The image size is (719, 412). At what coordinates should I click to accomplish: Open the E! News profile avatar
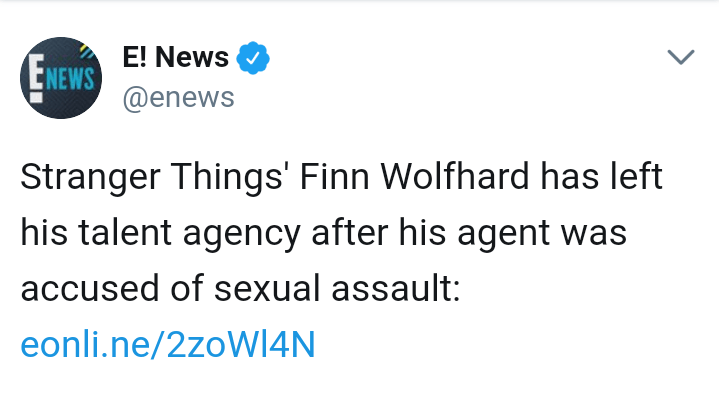pyautogui.click(x=62, y=77)
